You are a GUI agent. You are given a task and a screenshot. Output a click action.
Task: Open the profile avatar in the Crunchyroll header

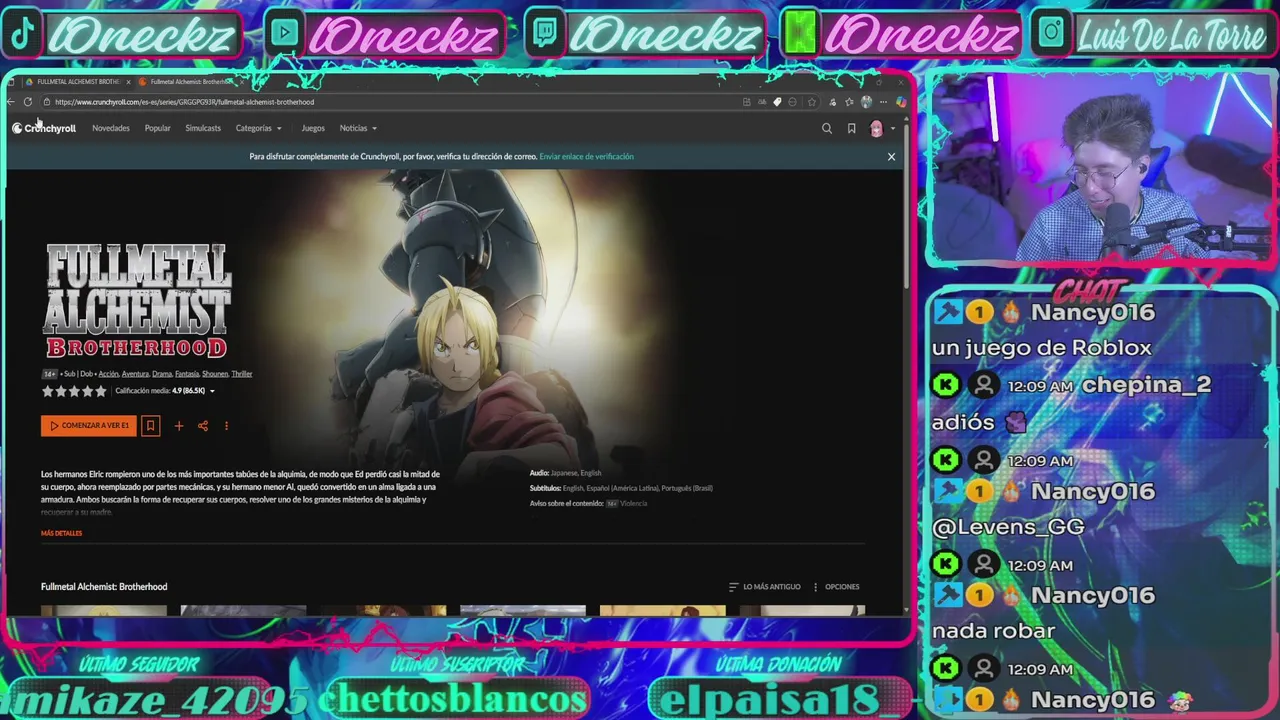(x=877, y=128)
